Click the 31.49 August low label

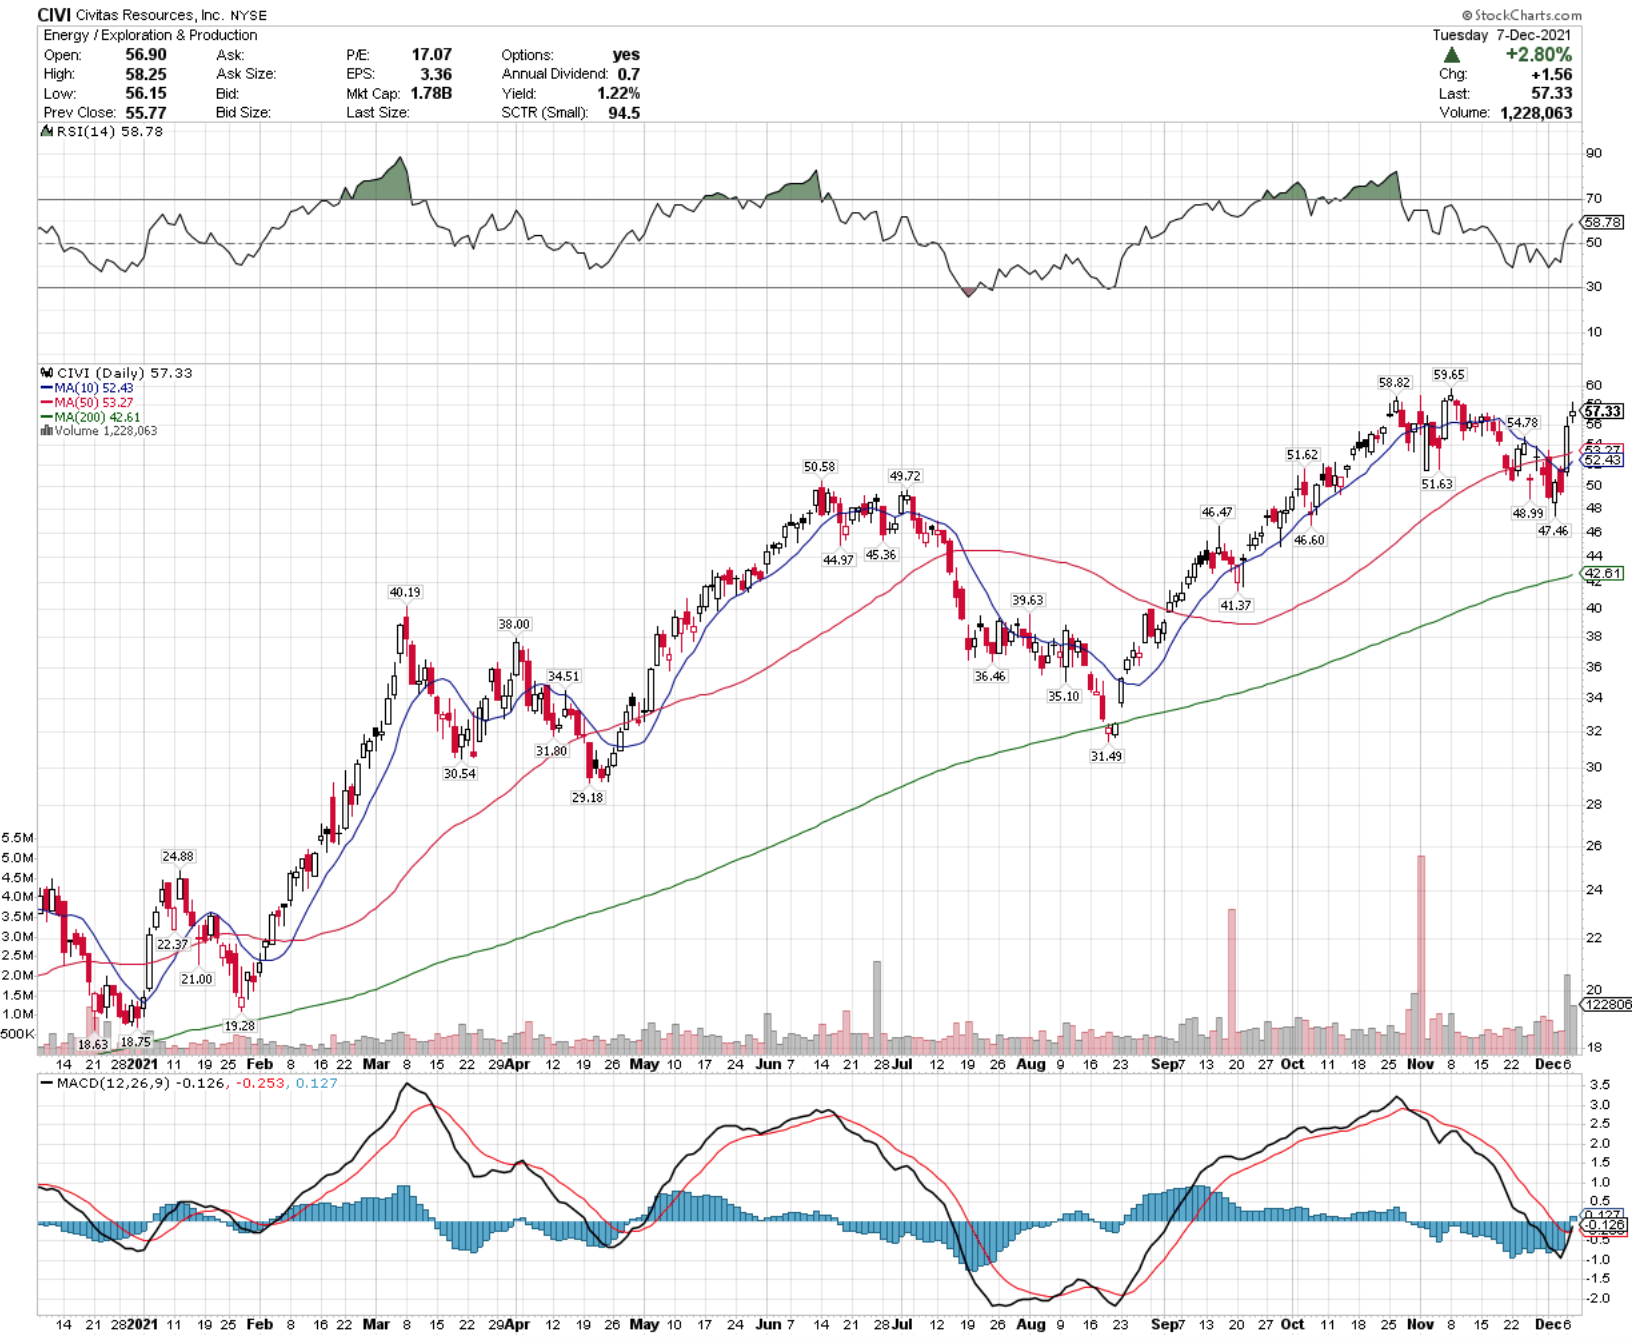click(1106, 757)
